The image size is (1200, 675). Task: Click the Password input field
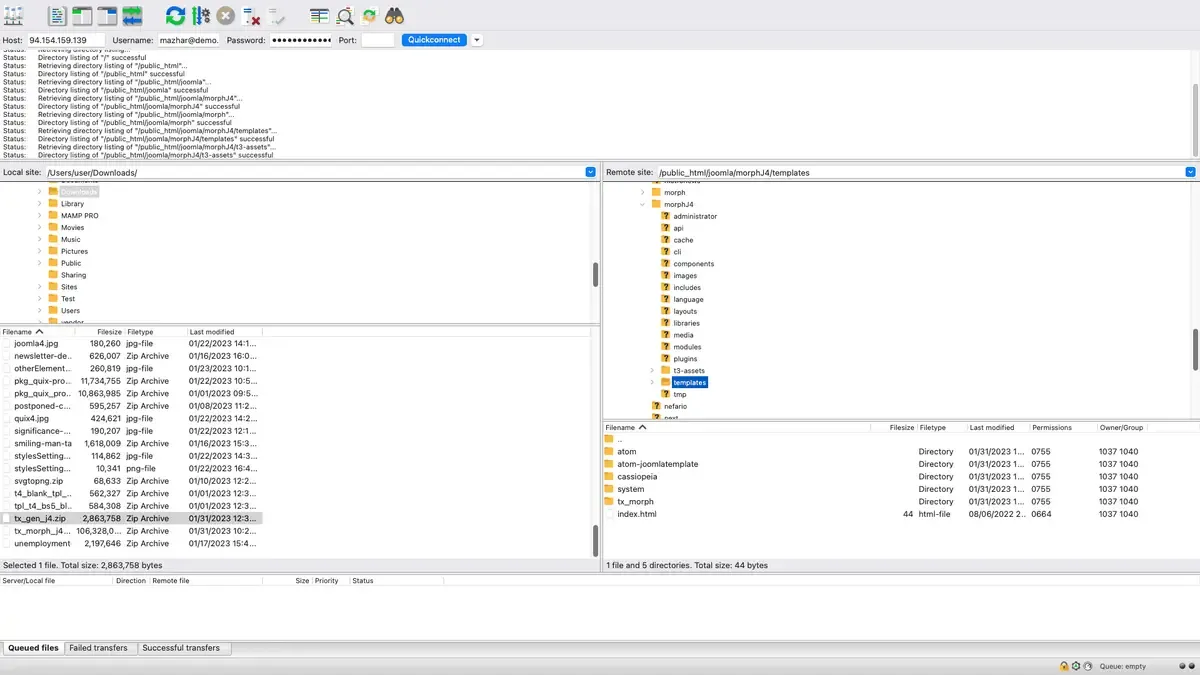(301, 40)
